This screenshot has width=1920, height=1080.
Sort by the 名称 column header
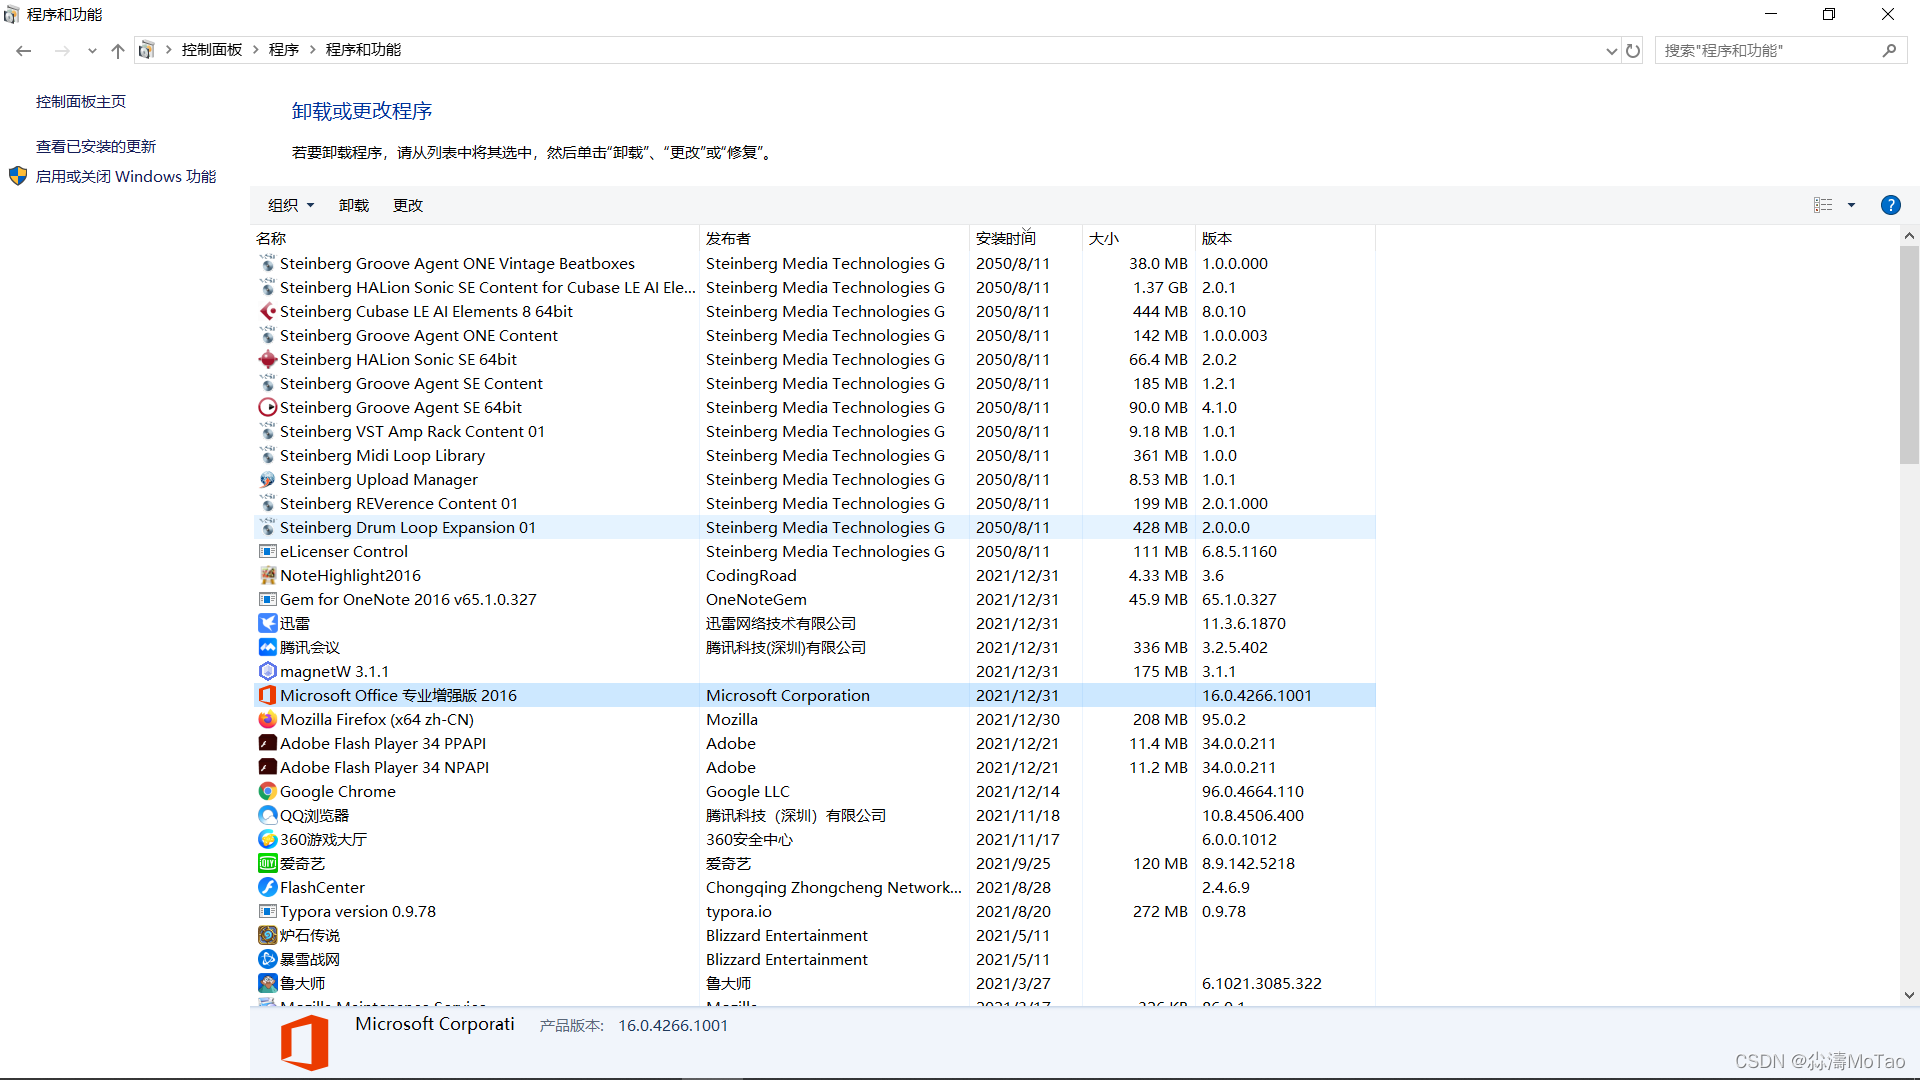pos(476,238)
